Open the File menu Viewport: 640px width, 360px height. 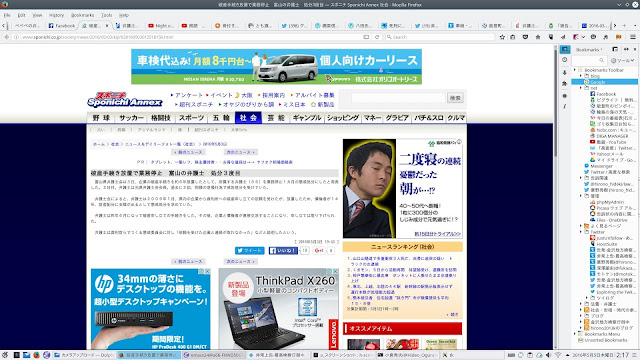(x=7, y=15)
